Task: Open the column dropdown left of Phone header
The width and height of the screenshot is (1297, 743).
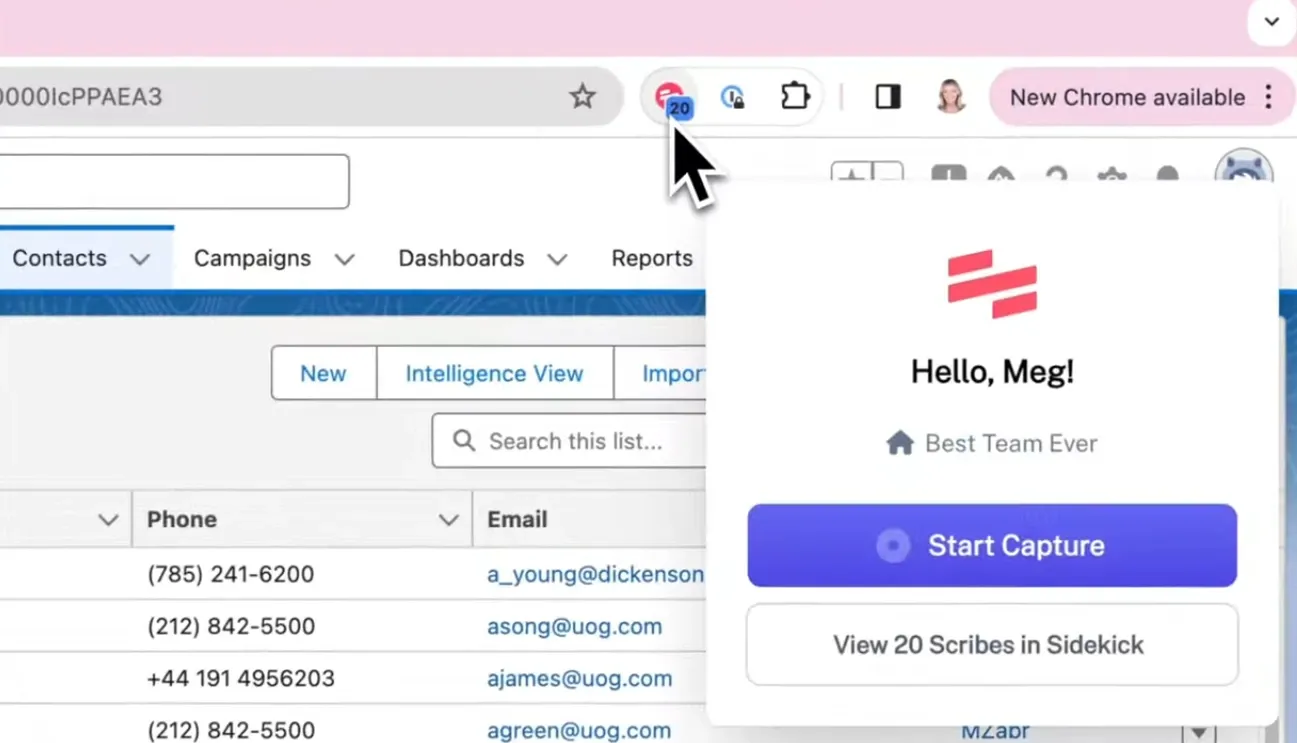Action: 108,519
